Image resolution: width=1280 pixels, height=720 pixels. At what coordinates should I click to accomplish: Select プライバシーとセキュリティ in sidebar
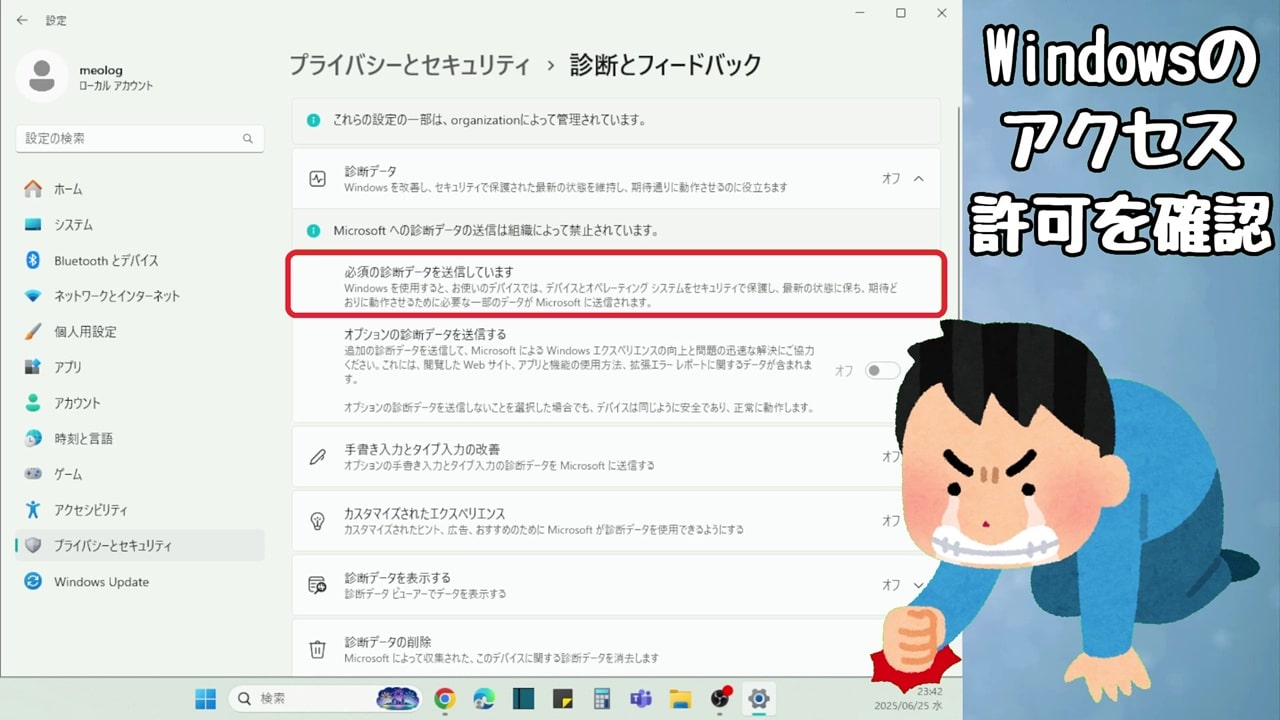point(140,546)
